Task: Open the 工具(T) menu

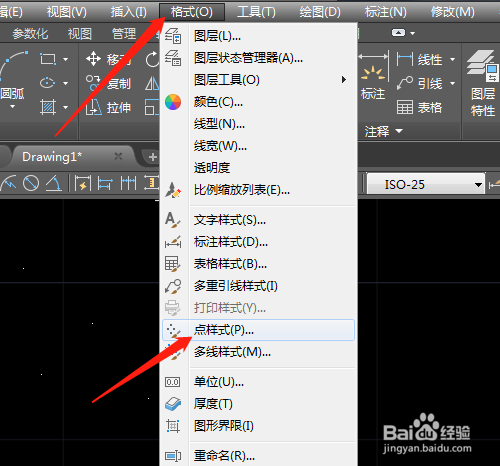Action: click(x=256, y=12)
